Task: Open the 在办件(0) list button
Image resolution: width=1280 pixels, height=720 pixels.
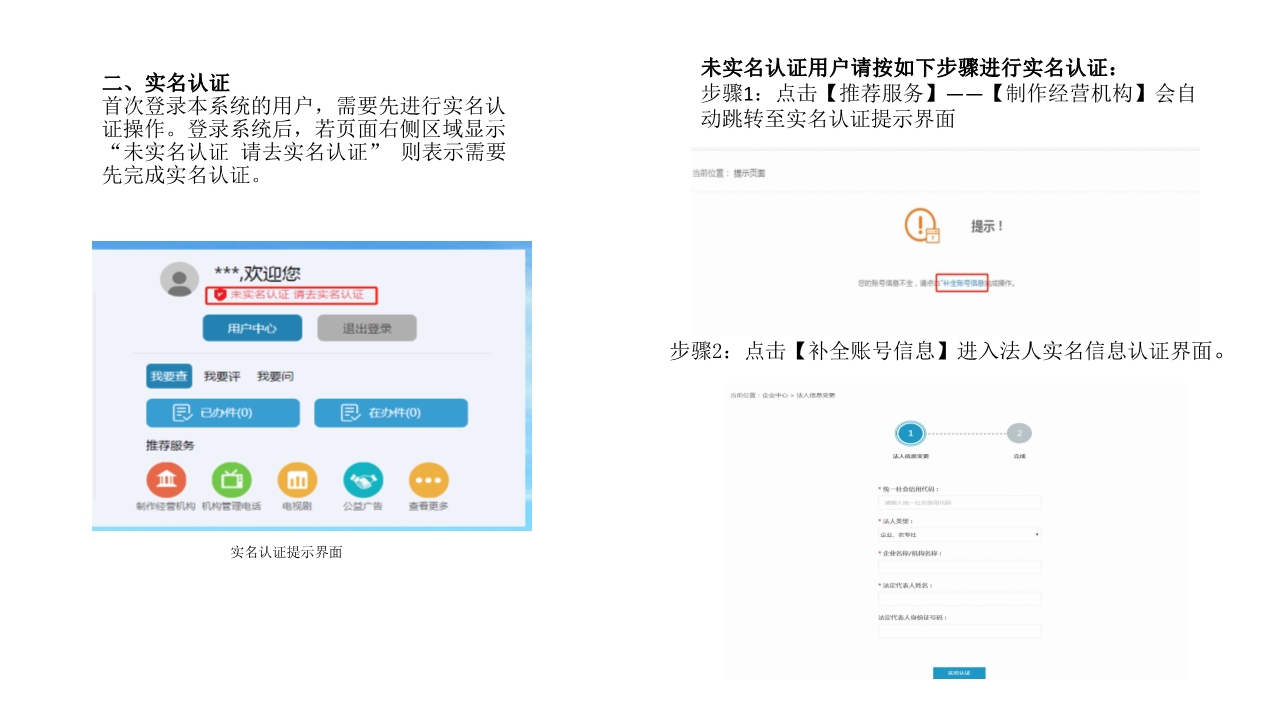Action: 391,413
